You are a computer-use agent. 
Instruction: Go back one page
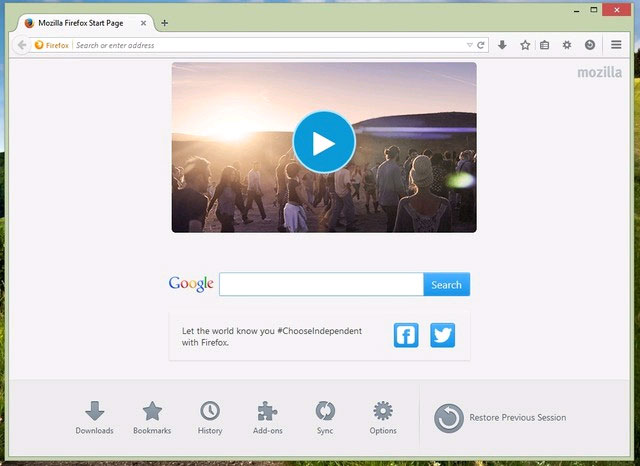point(22,45)
